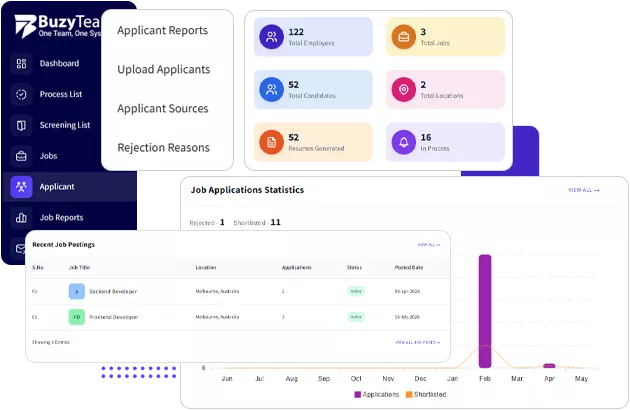630x410 pixels.
Task: Click Active status badge for Backend Developer
Action: 356,291
